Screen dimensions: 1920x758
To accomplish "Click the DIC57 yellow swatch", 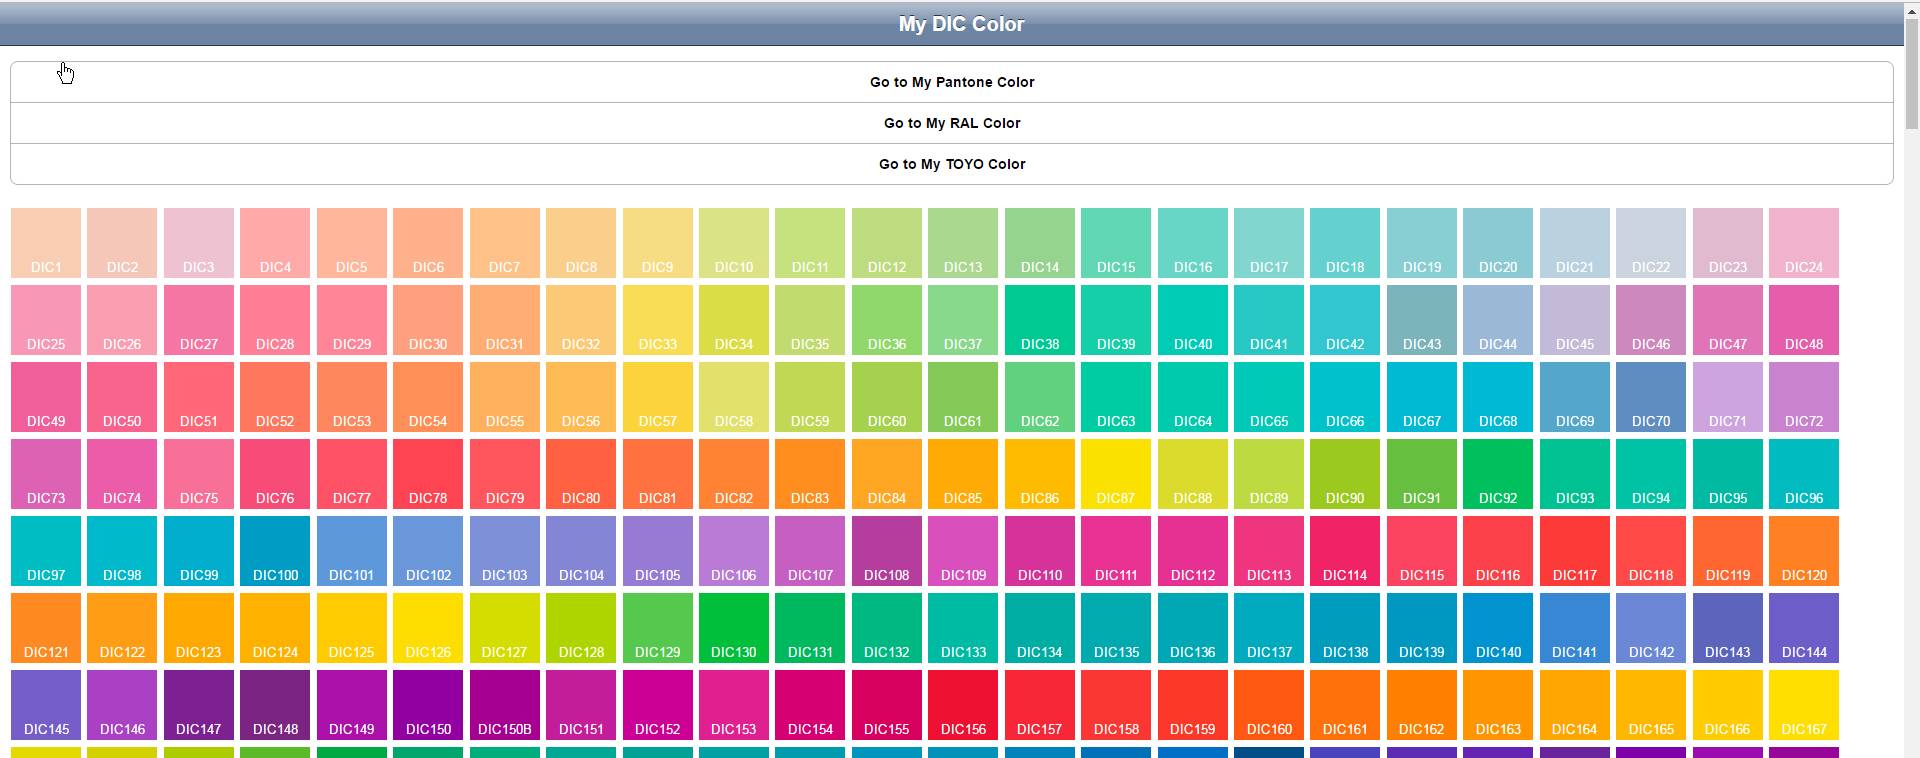I will point(658,397).
